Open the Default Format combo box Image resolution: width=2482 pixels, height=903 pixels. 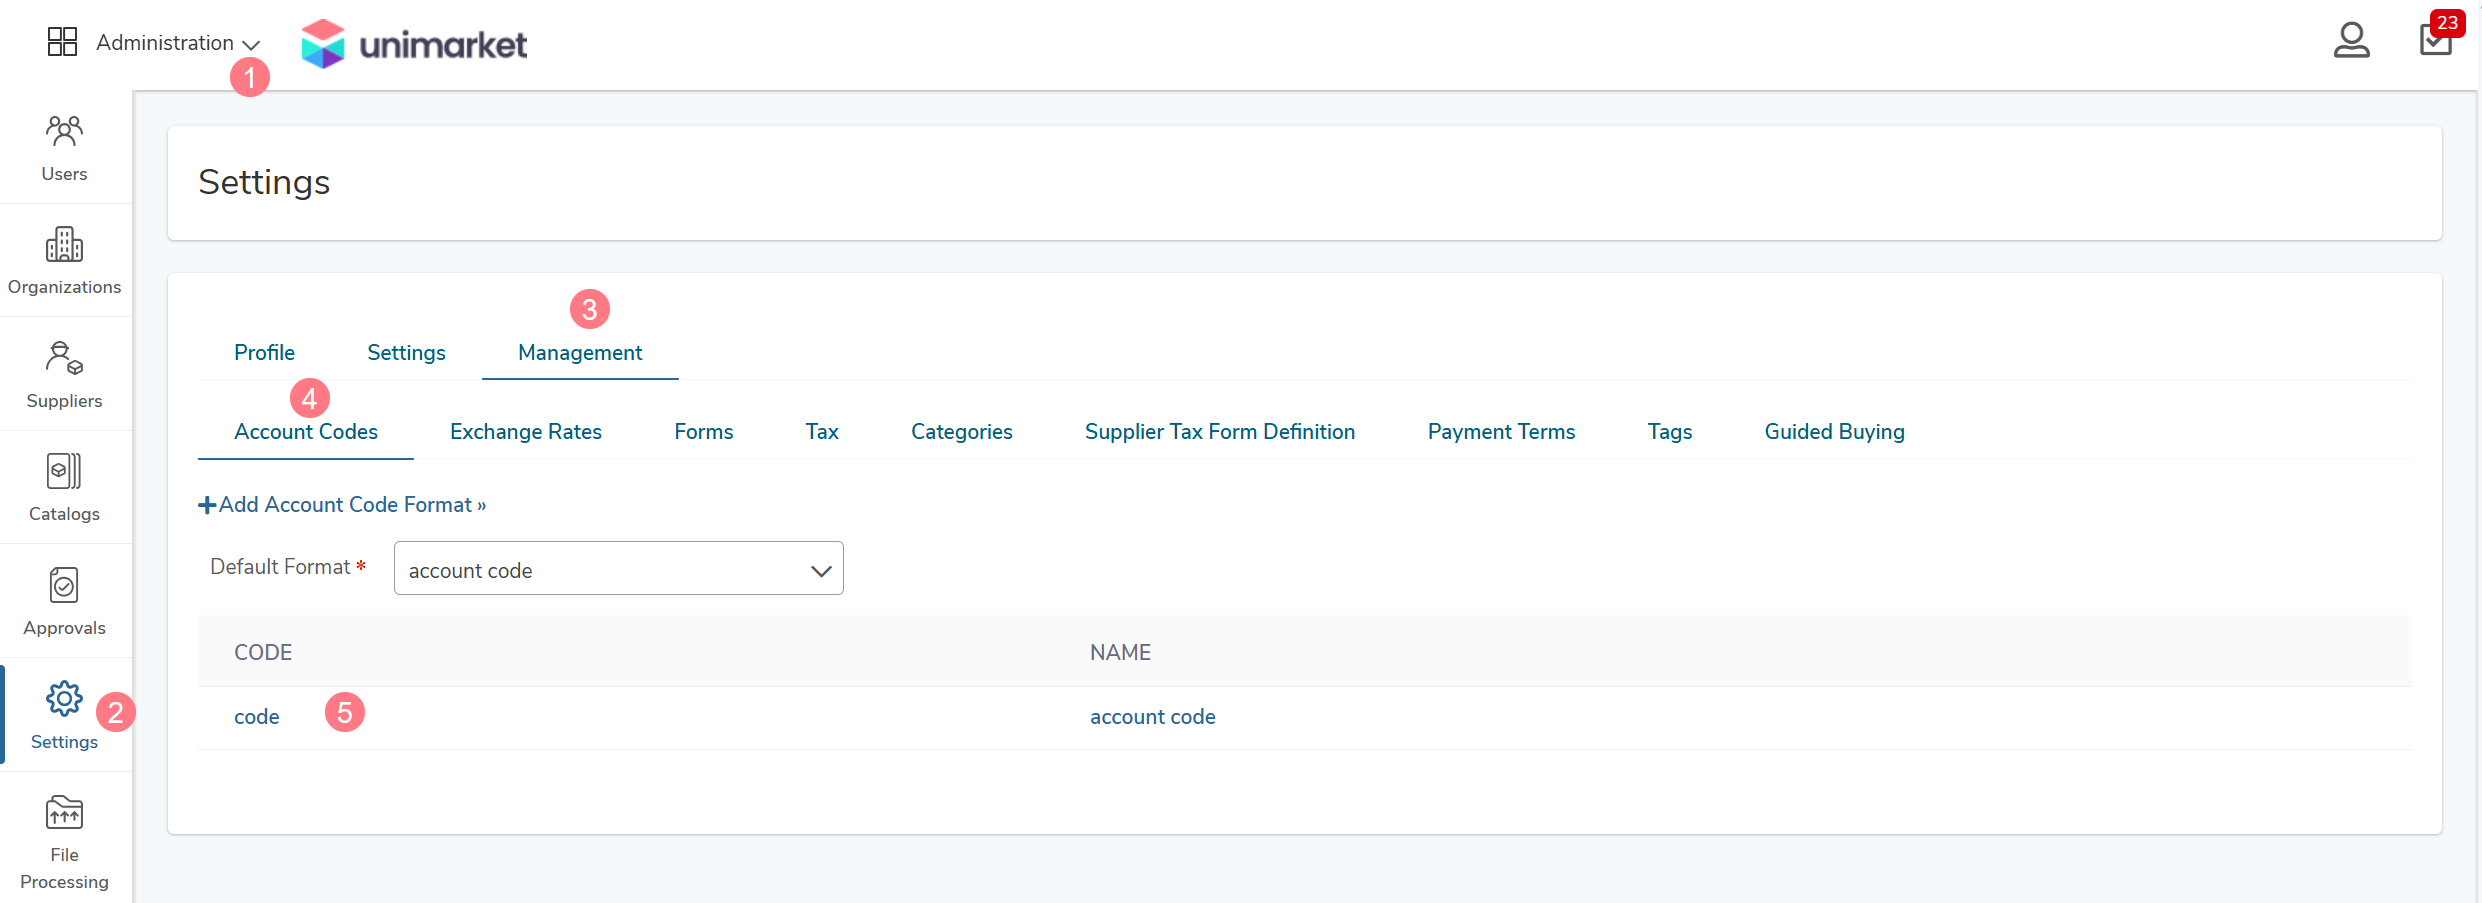click(618, 569)
